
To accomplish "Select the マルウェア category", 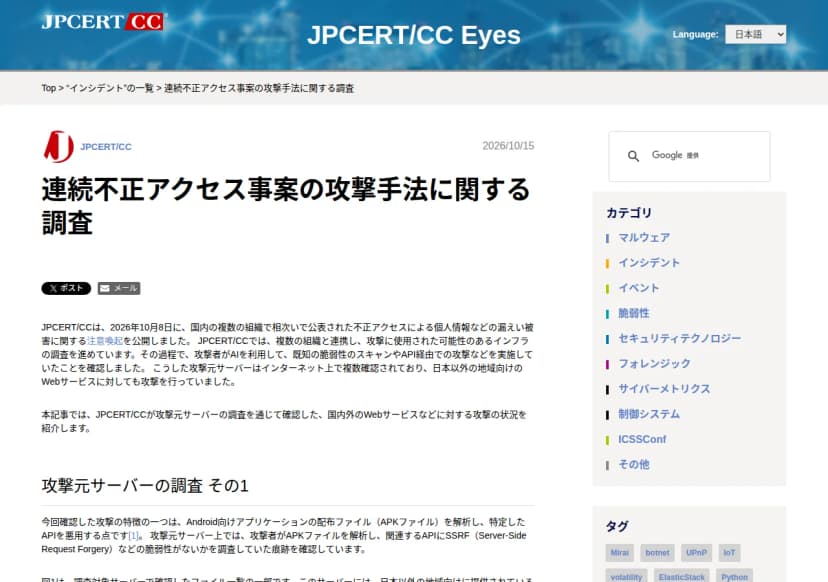I will pos(644,238).
